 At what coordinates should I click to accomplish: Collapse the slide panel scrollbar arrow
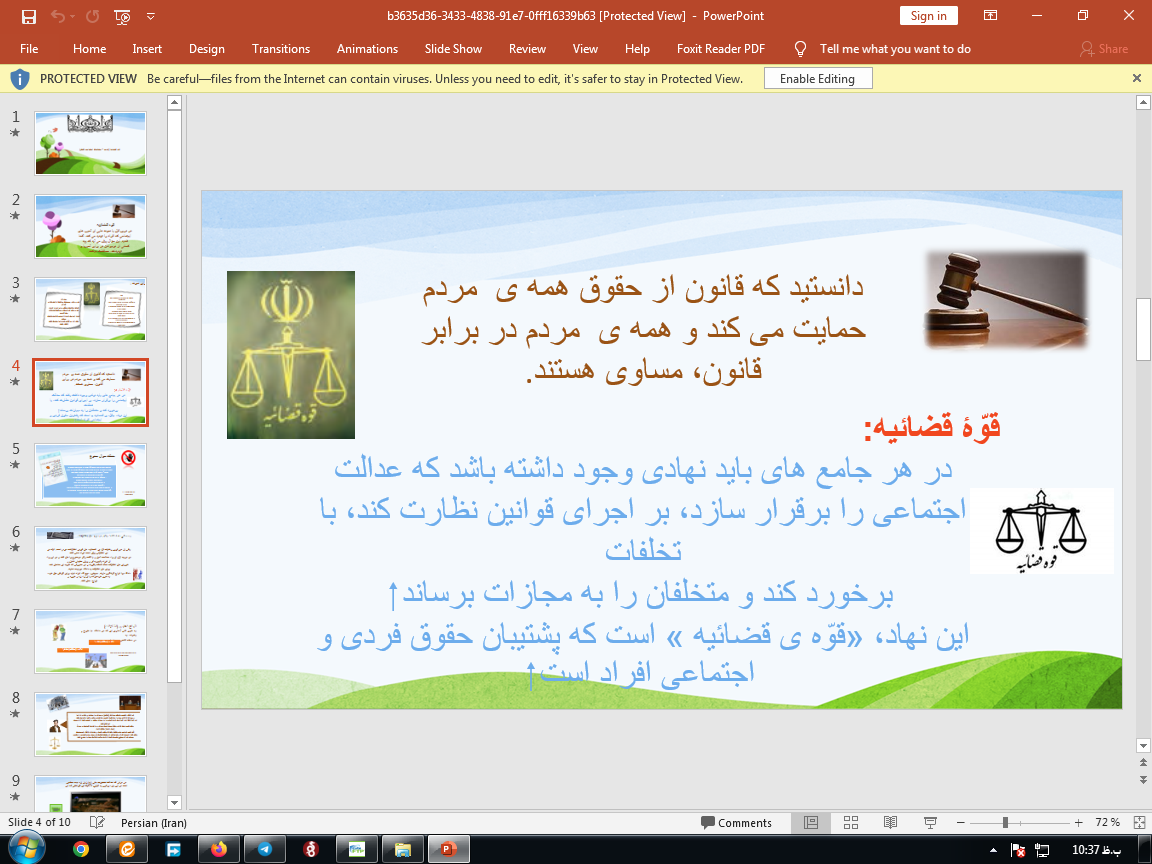pyautogui.click(x=174, y=802)
